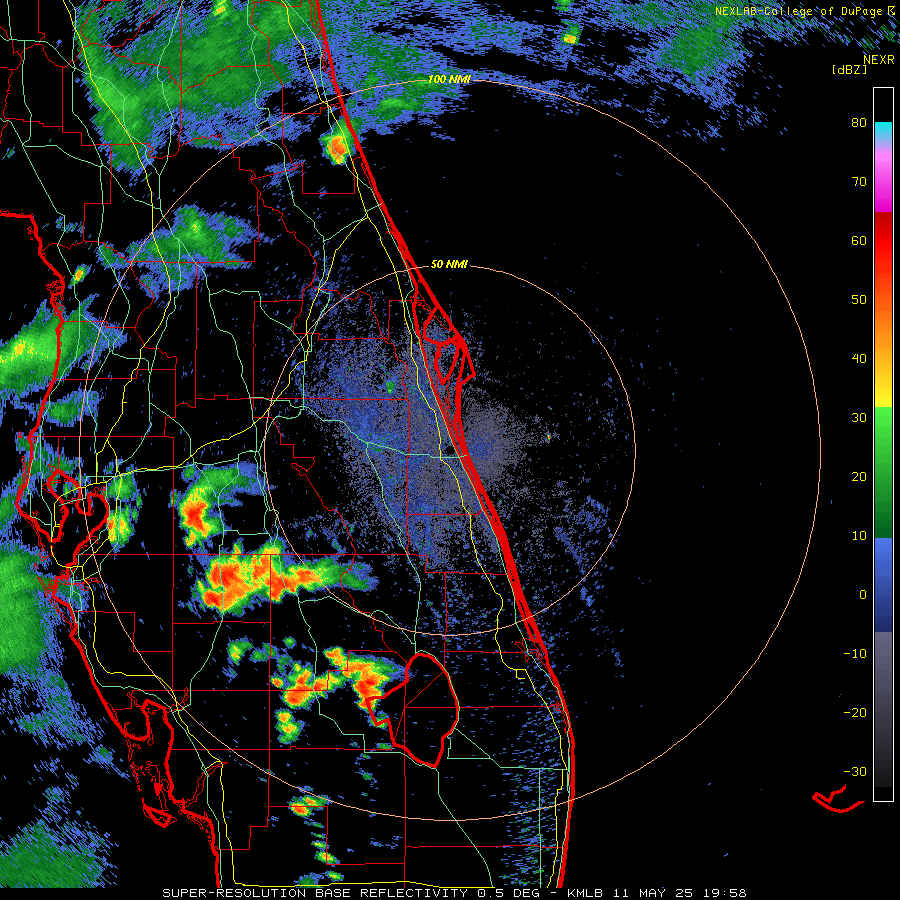This screenshot has height=900, width=900.
Task: Click the NEXLAB-College of DuPage text
Action: pyautogui.click(x=798, y=11)
